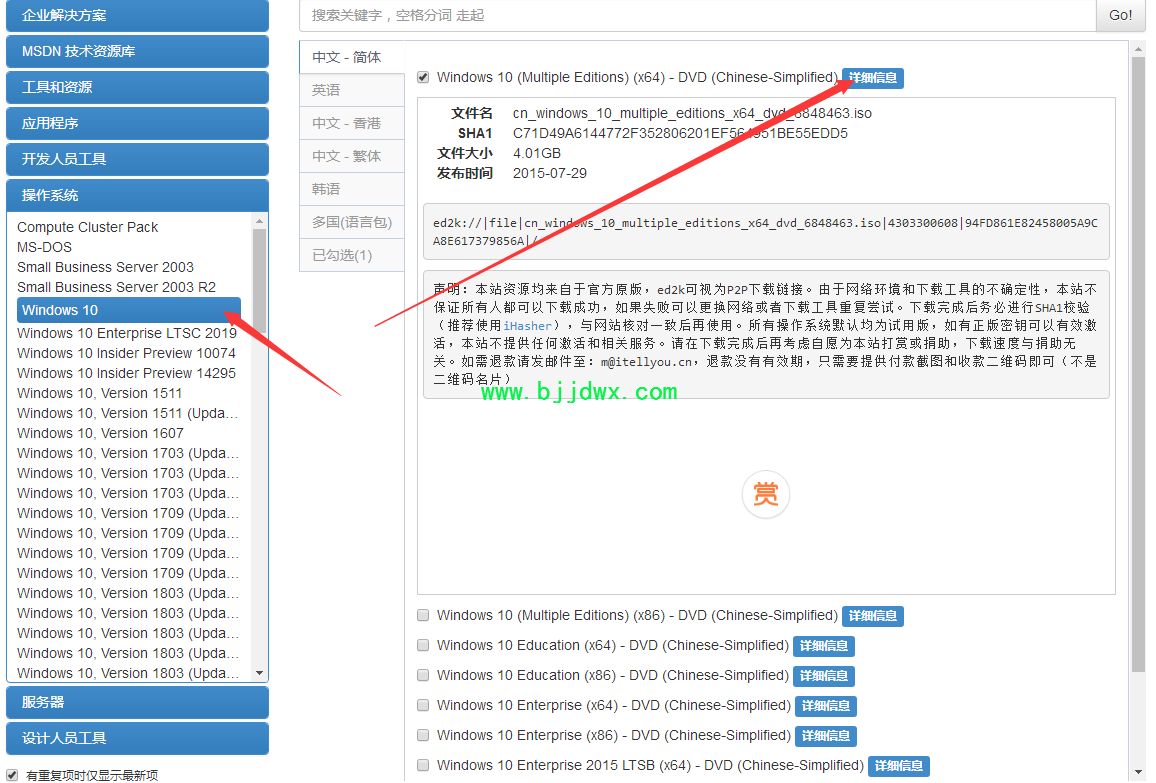Screen dimensions: 1156x783
Task: Open 详细信息 for Multiple Editions x64
Action: pyautogui.click(x=873, y=78)
